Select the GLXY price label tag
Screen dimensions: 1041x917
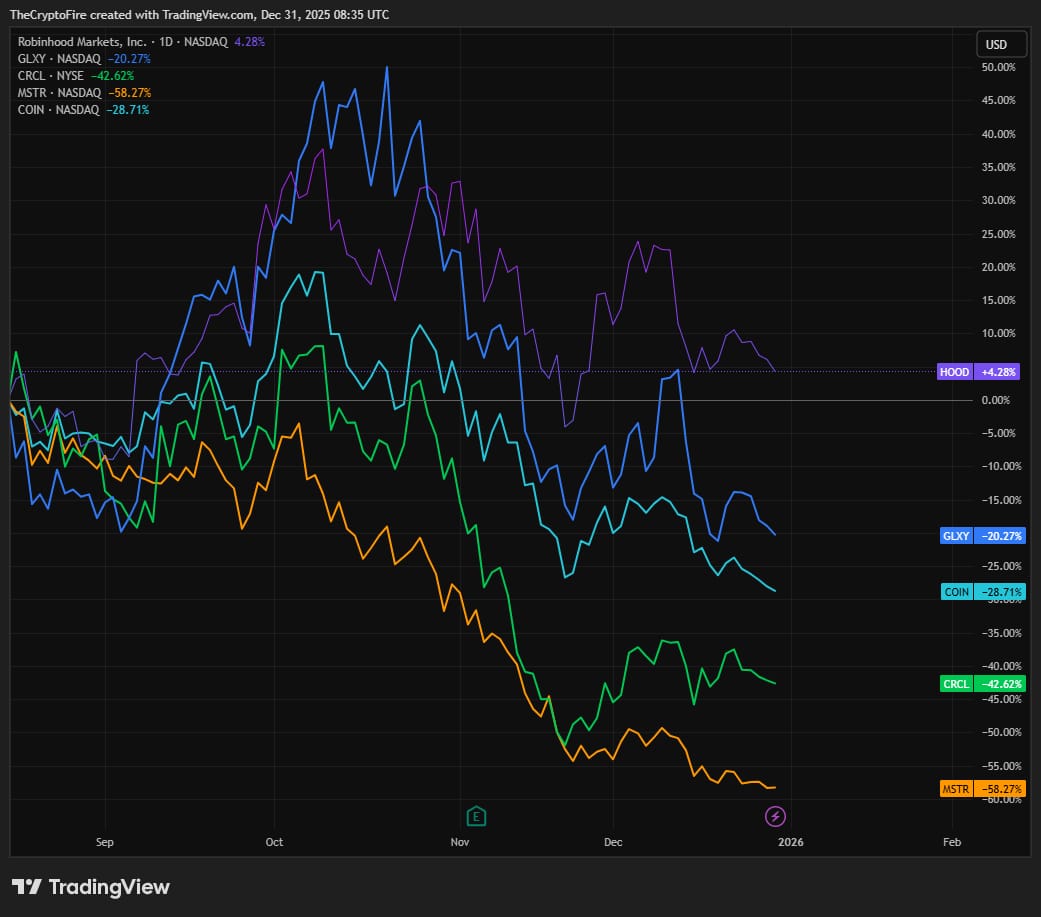[983, 536]
